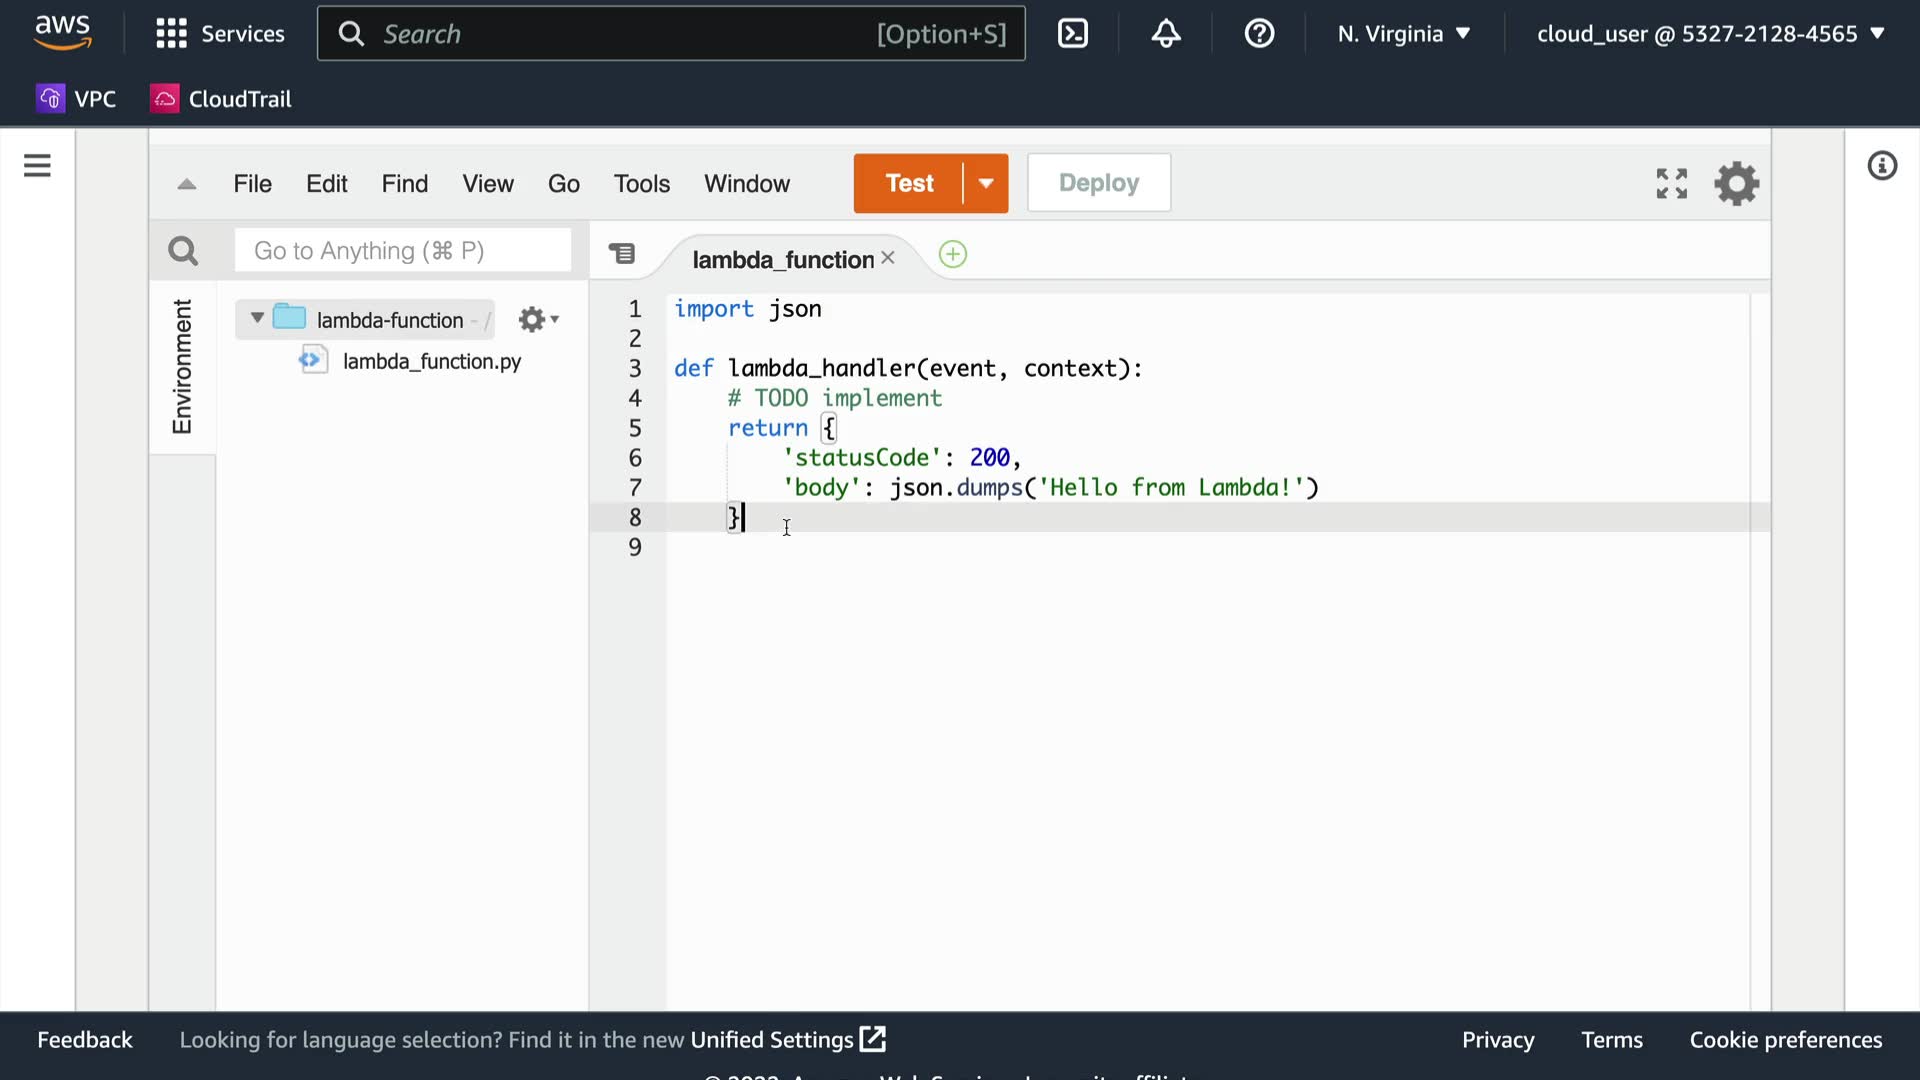The height and width of the screenshot is (1080, 1920).
Task: Expand the Test button dropdown arrow
Action: point(986,183)
